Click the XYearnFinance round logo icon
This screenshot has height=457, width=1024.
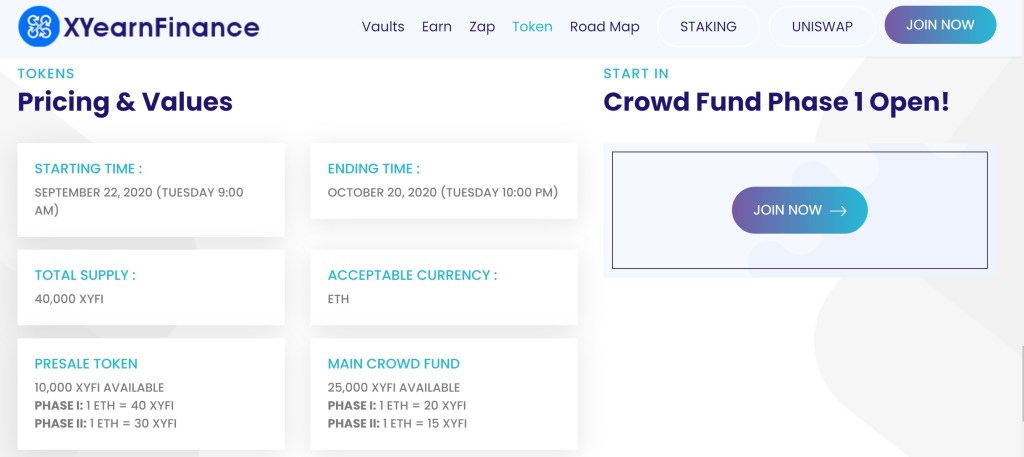point(39,27)
